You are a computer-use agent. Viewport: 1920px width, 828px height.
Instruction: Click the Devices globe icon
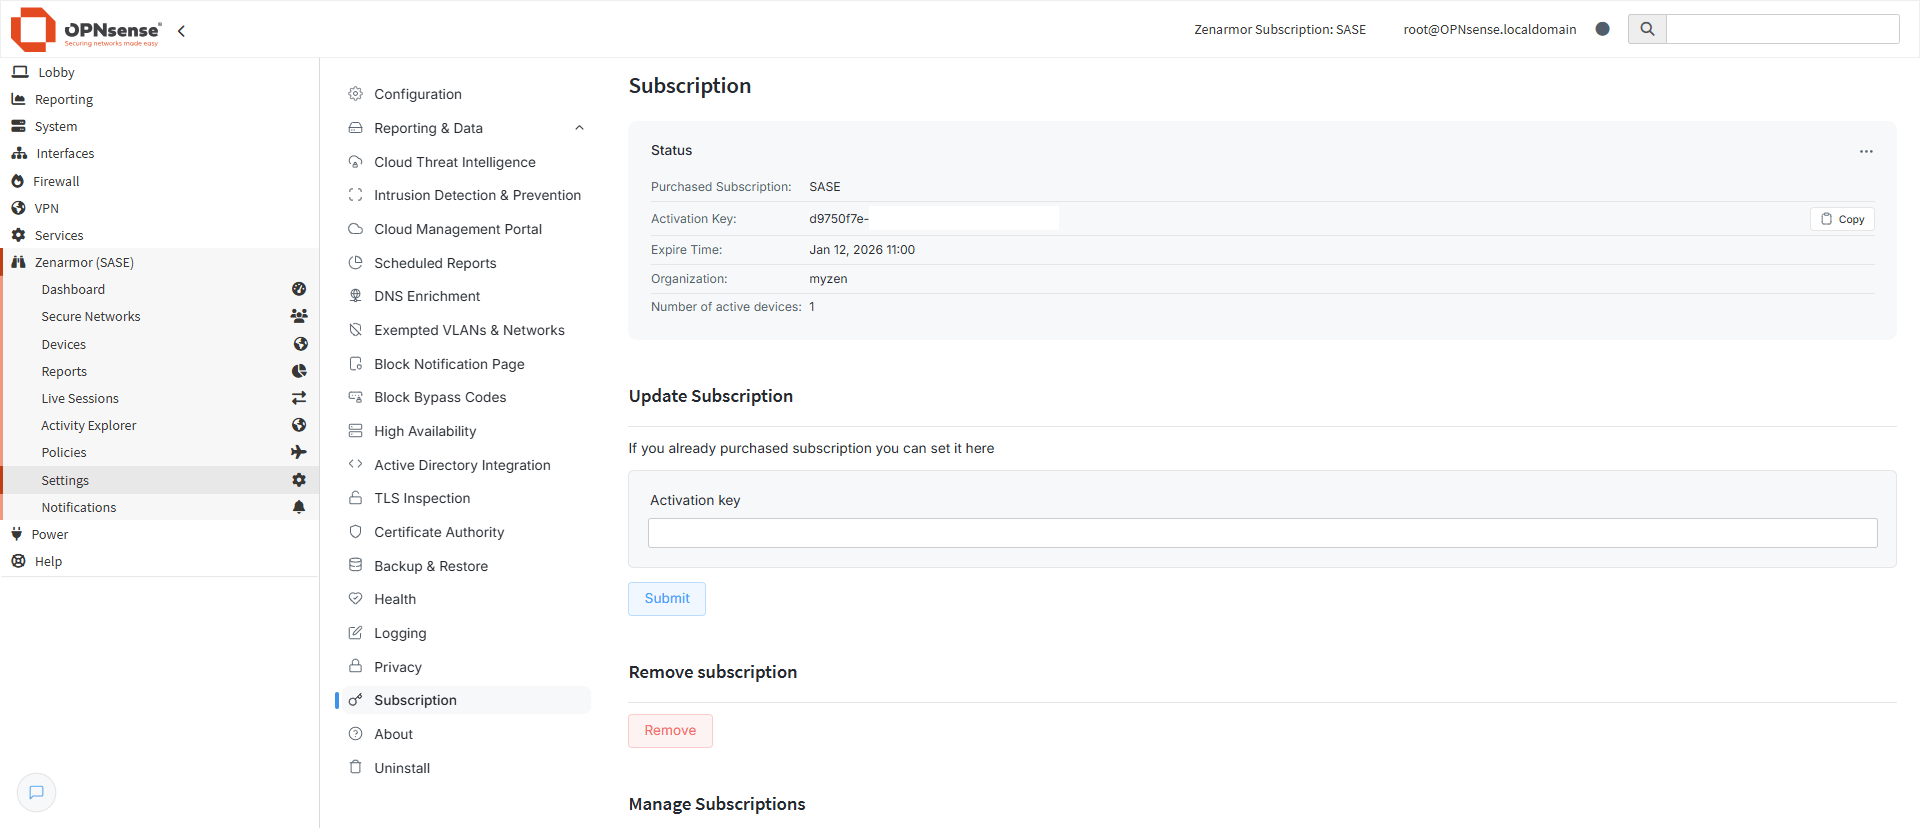[300, 344]
